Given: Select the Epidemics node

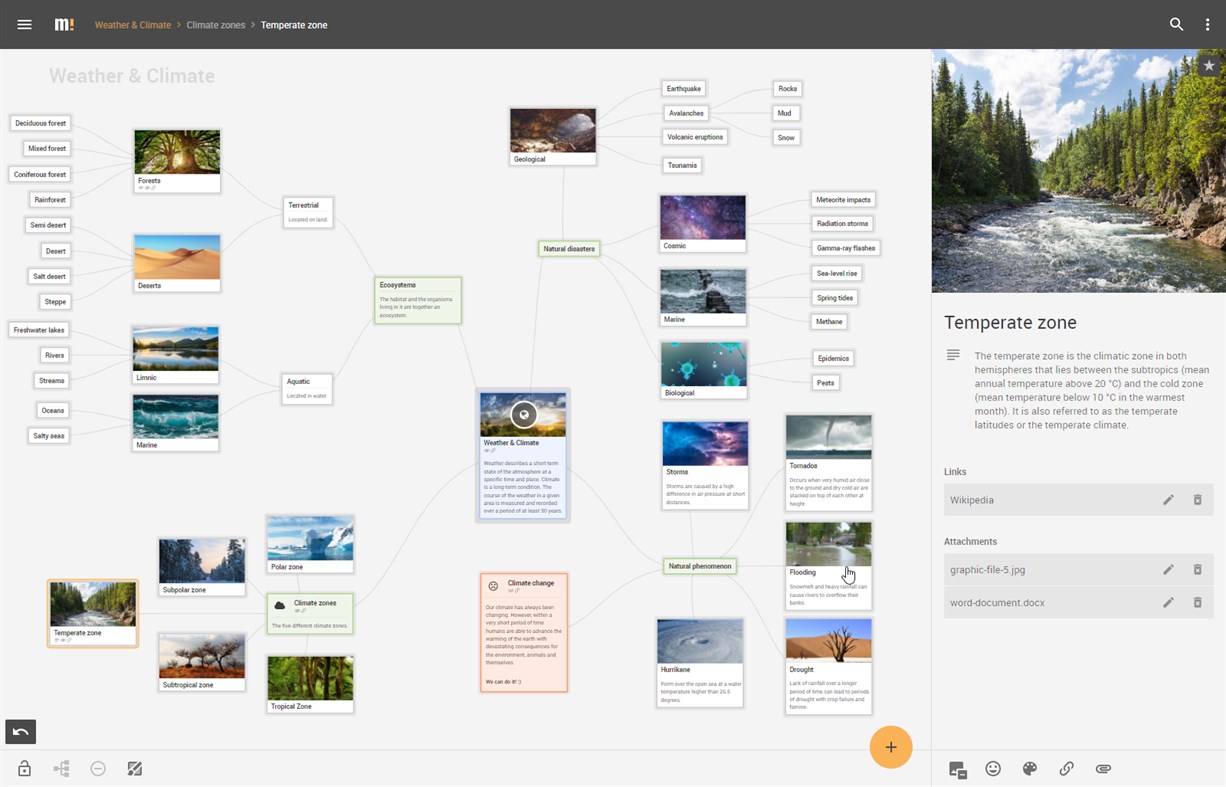Looking at the screenshot, I should (833, 358).
